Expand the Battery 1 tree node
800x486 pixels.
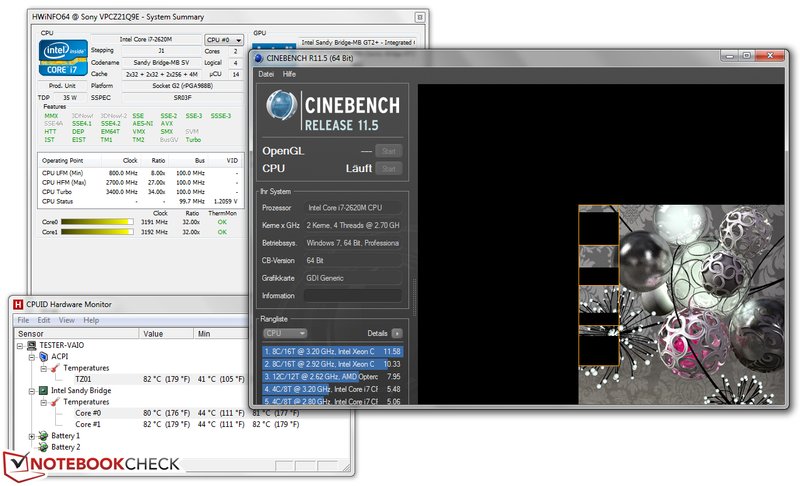point(32,436)
